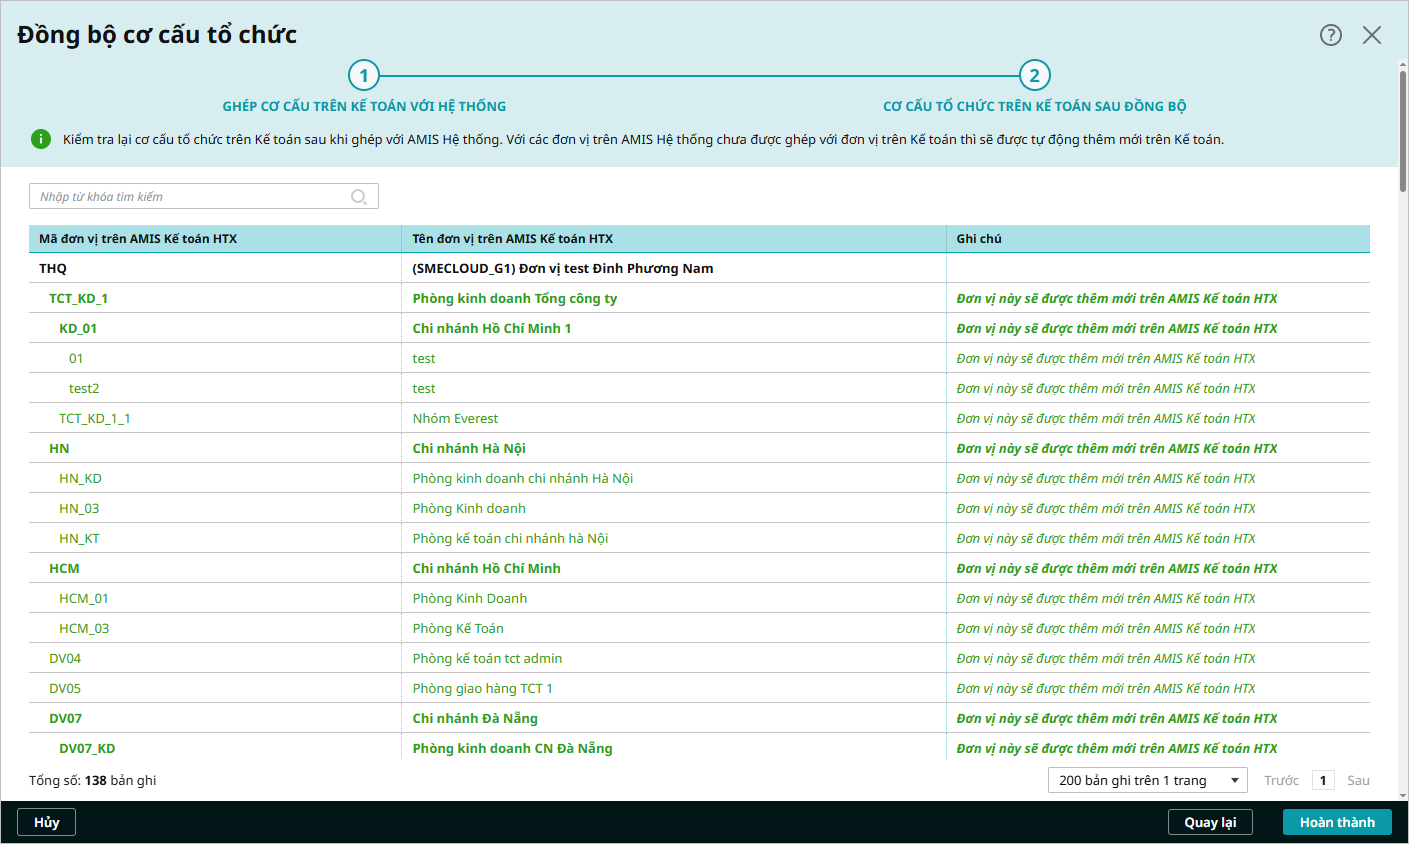Open the help question mark icon
Image resolution: width=1409 pixels, height=844 pixels.
[x=1330, y=35]
